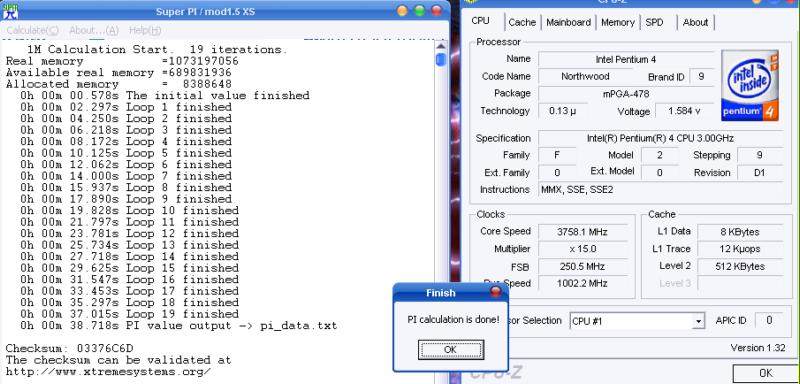The height and width of the screenshot is (384, 800).
Task: Open the Calculate menu in Super PI
Action: (33, 31)
